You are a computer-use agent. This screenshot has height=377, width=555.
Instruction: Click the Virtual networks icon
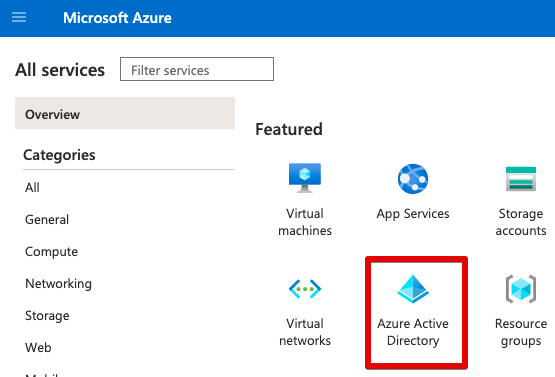(x=305, y=289)
